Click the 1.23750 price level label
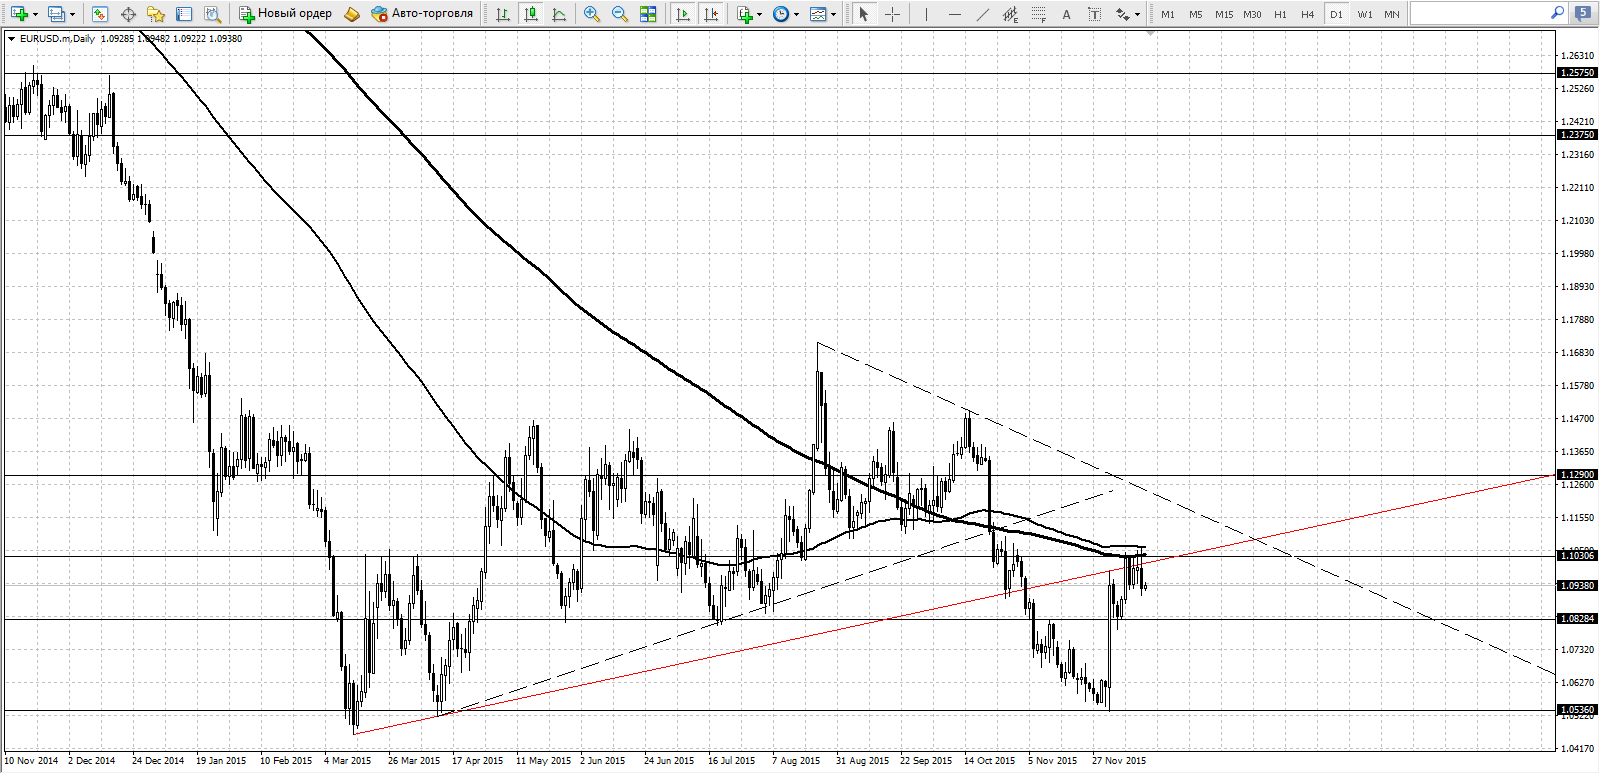Image resolution: width=1600 pixels, height=774 pixels. click(1577, 135)
